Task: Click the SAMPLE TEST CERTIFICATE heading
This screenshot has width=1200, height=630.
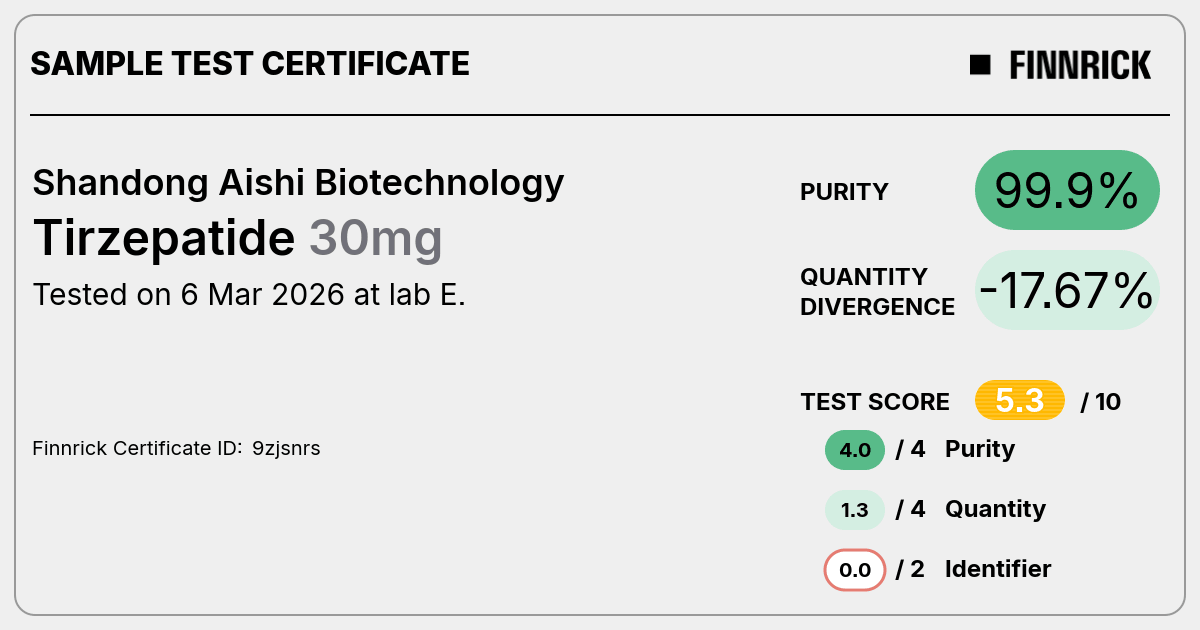Action: coord(250,64)
